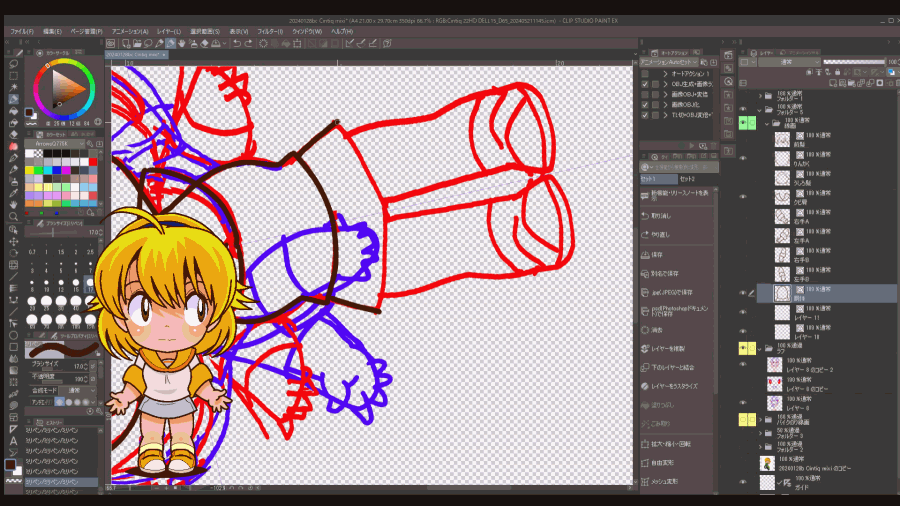Toggle visibility of クビ層 layer
This screenshot has width=900, height=506.
click(743, 197)
